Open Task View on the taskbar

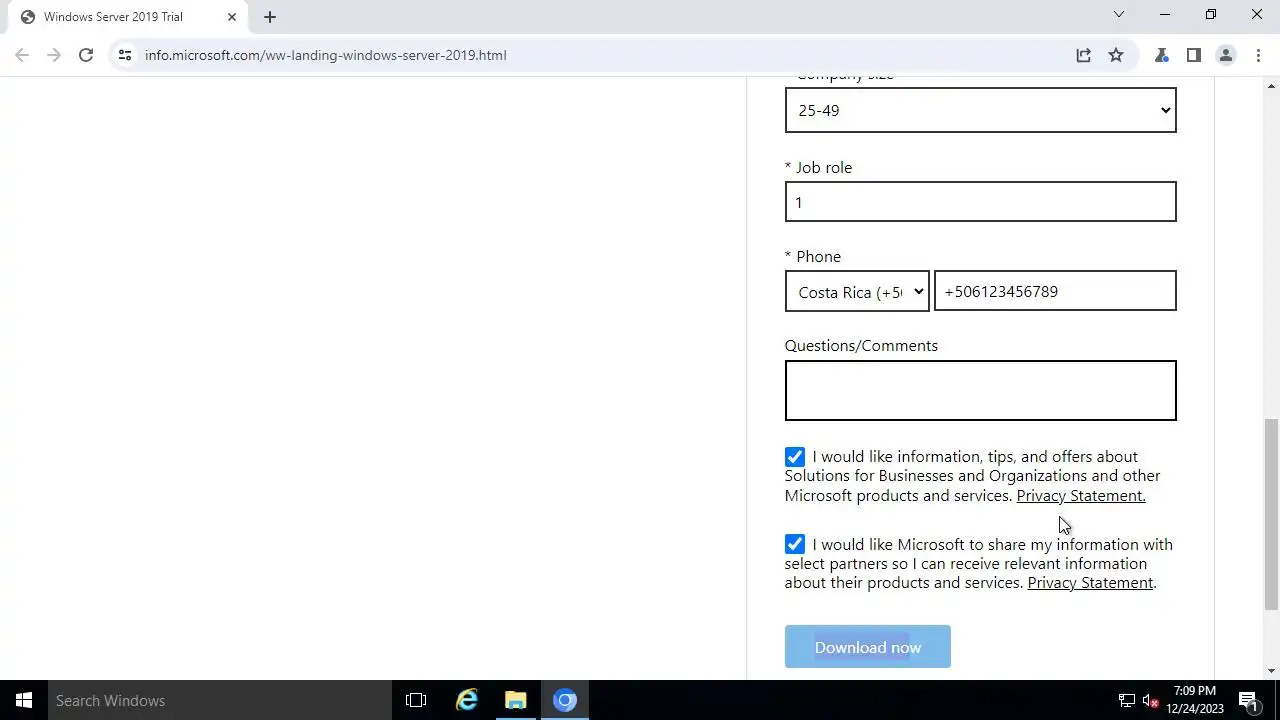click(x=416, y=700)
